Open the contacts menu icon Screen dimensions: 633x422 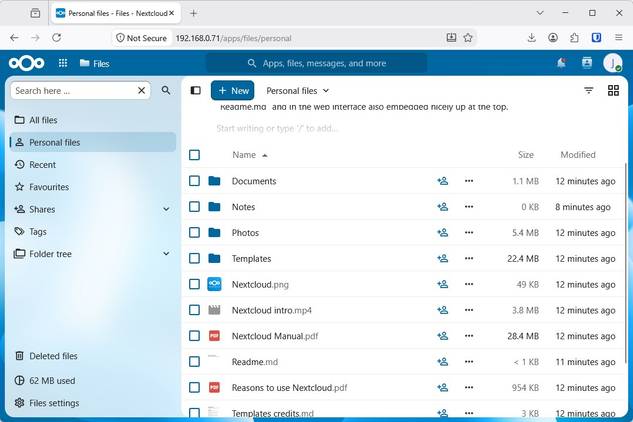point(587,63)
